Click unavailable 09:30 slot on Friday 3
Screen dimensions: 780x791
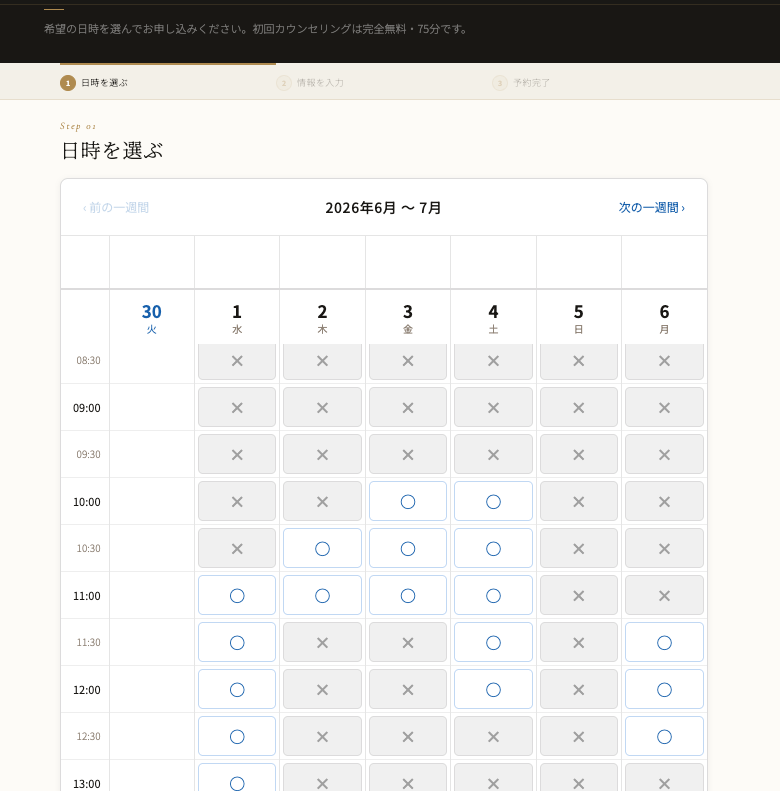coord(408,455)
